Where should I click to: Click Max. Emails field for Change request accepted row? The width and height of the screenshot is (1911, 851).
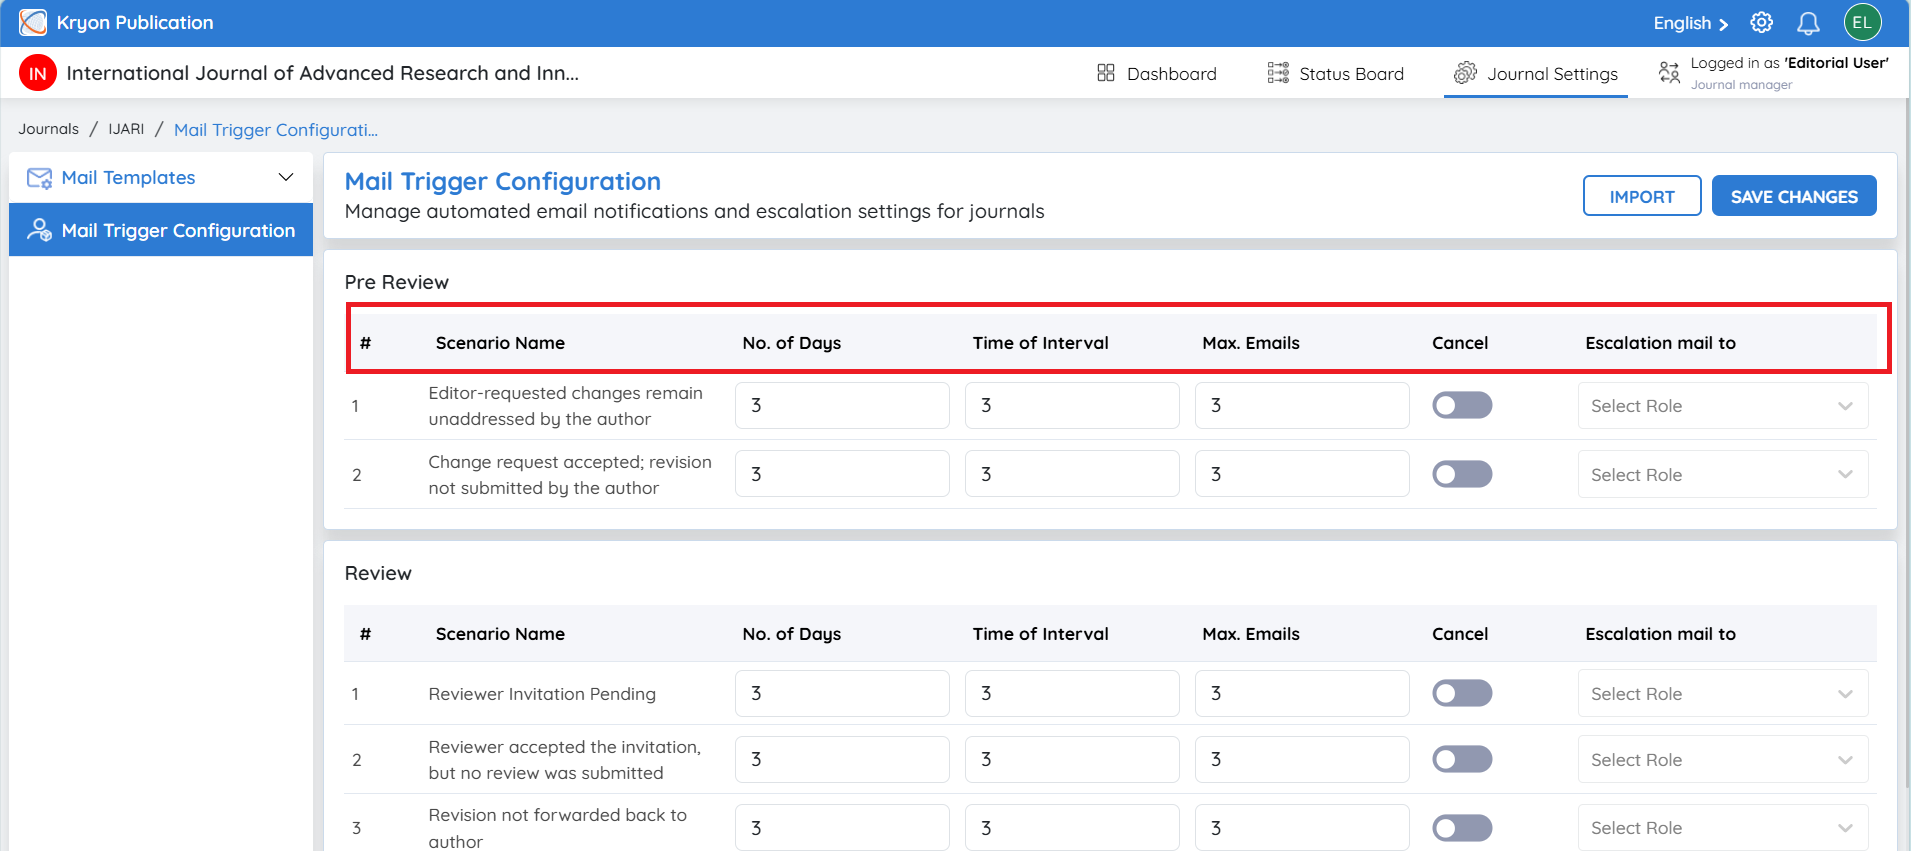pos(1302,474)
